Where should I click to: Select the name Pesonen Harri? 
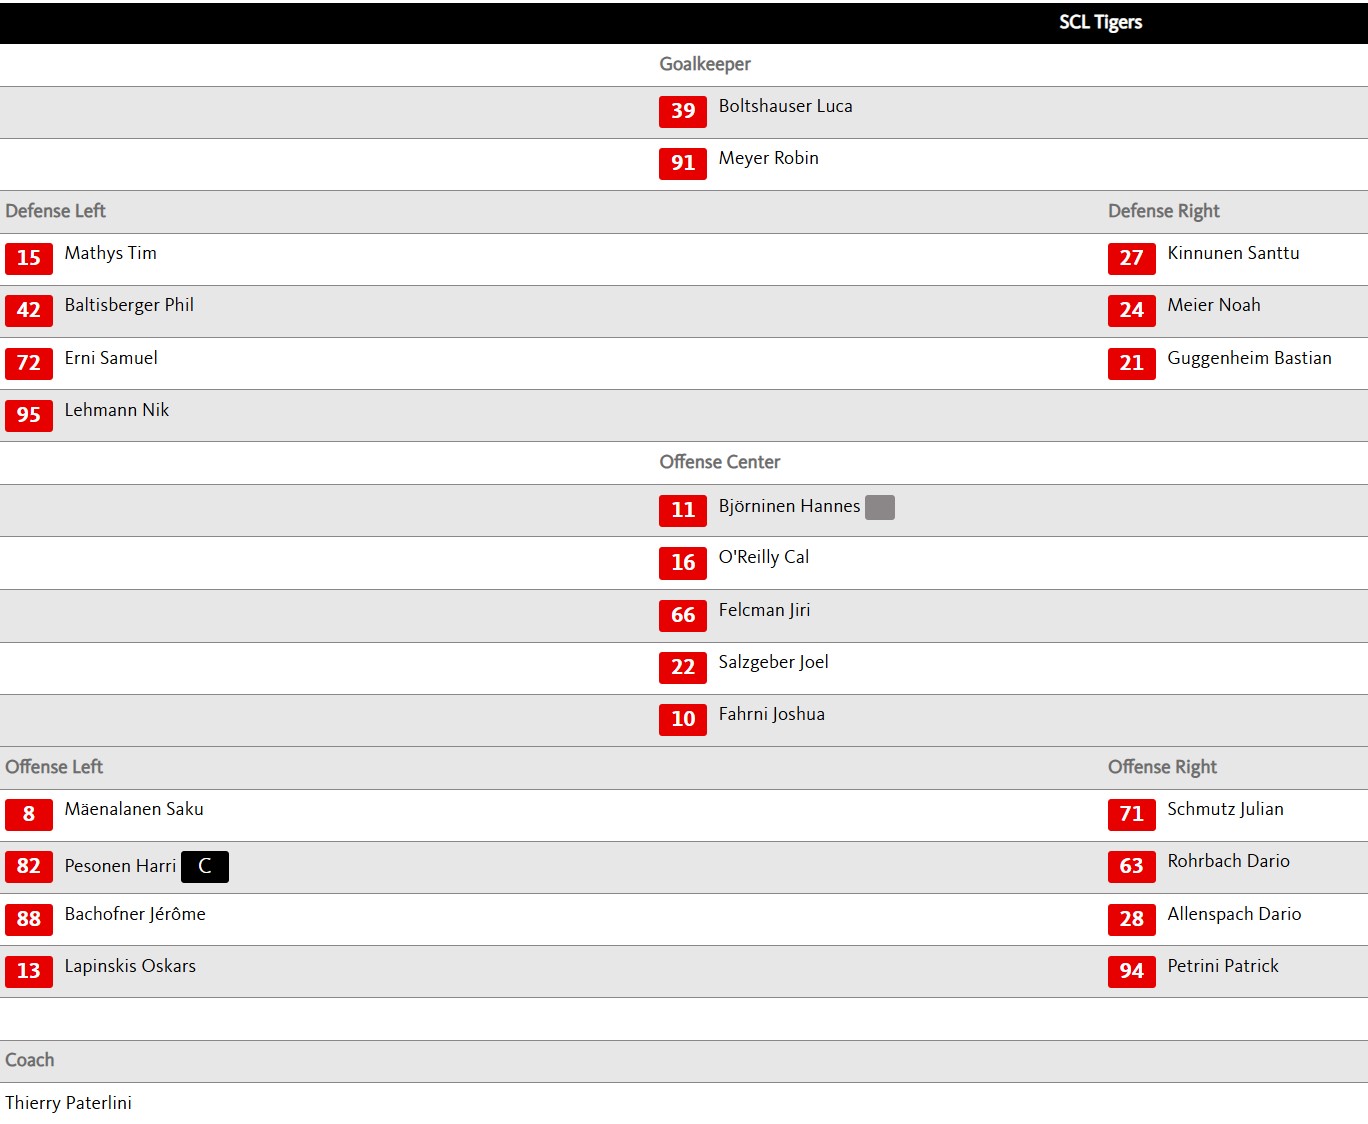coord(120,866)
